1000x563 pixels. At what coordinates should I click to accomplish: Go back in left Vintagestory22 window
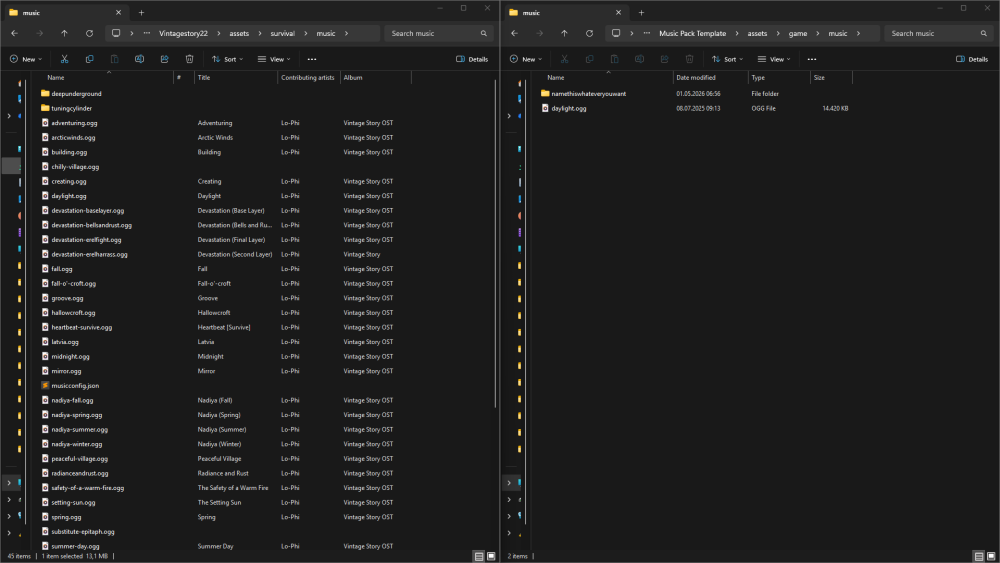click(x=15, y=33)
